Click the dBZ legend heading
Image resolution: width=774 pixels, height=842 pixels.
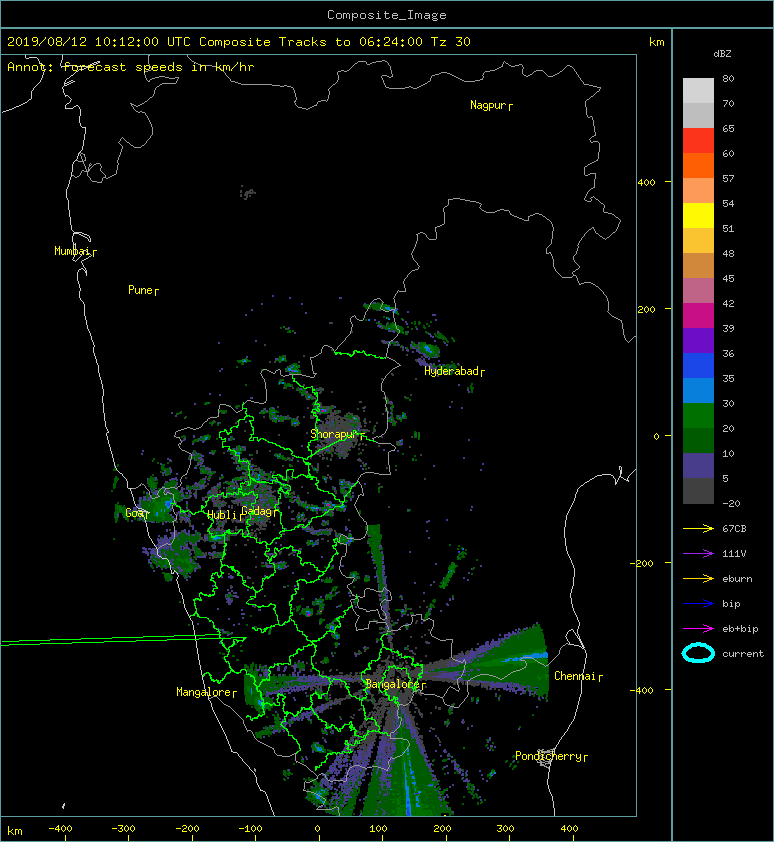(x=722, y=54)
